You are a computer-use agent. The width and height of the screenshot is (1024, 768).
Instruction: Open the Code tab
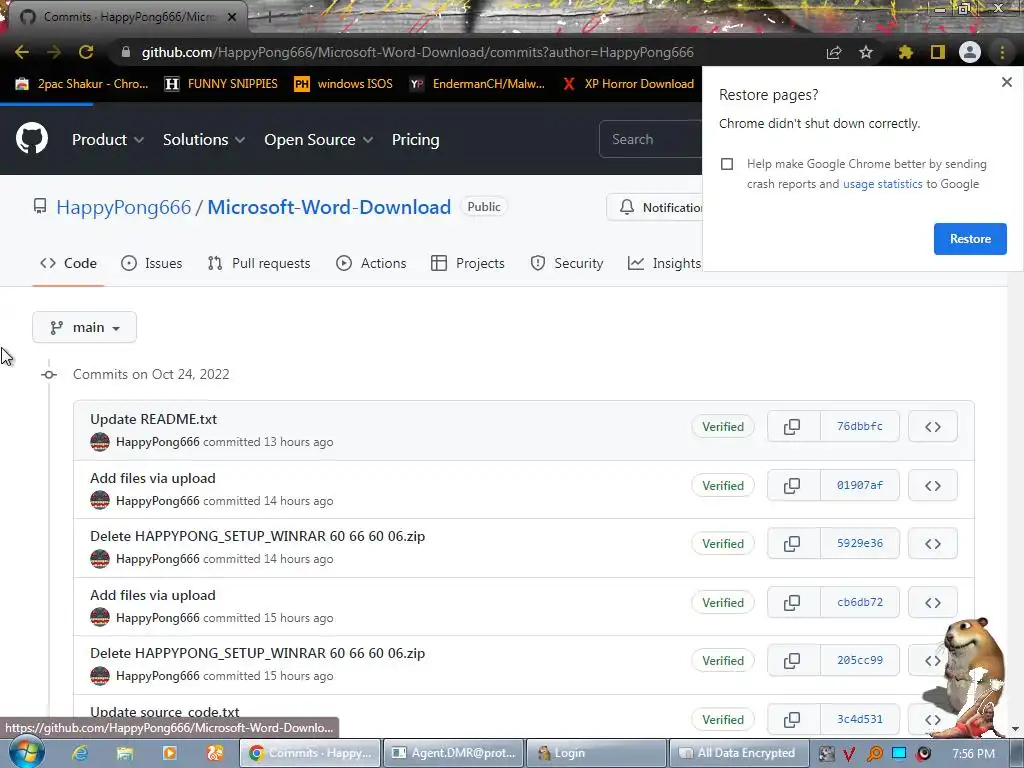(69, 263)
